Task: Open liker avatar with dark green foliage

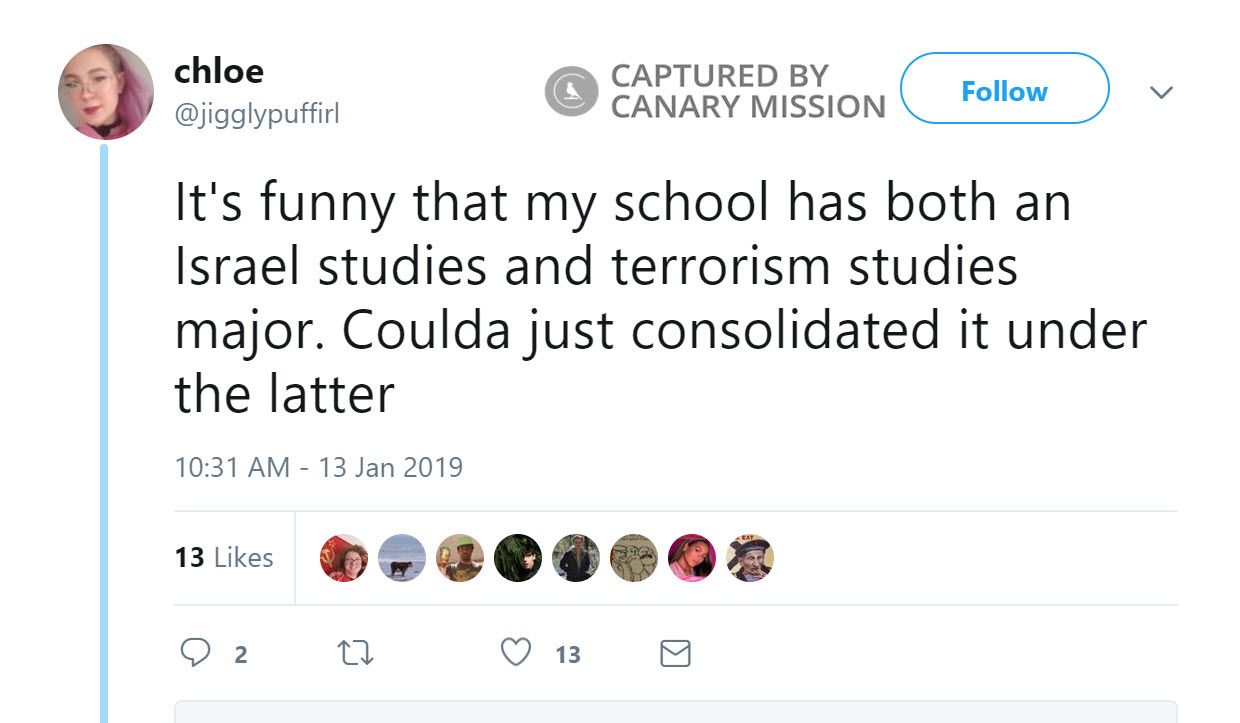Action: coord(518,558)
